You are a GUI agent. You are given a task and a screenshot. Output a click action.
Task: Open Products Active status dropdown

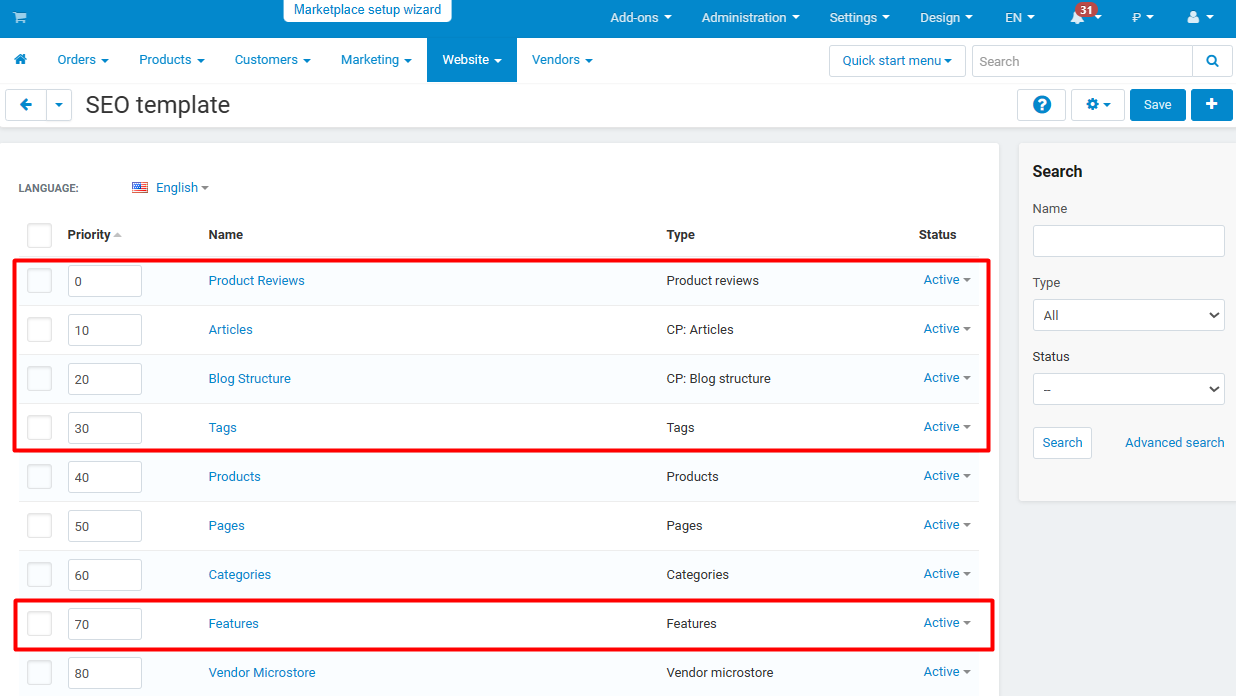click(947, 476)
